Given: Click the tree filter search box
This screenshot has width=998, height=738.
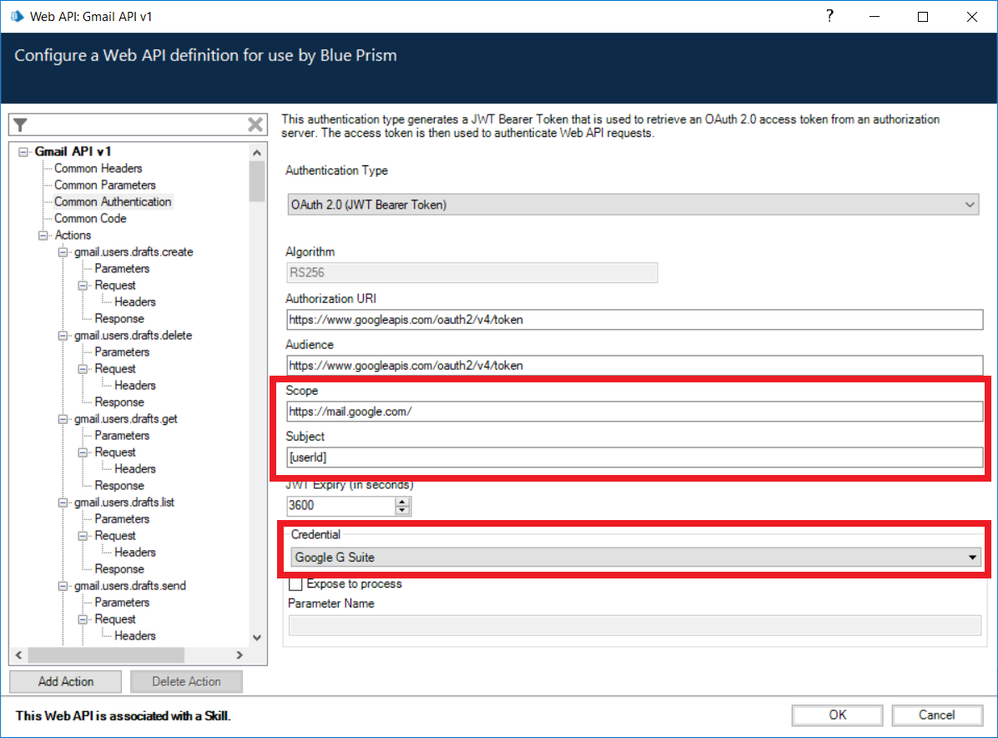Looking at the screenshot, I should click(137, 125).
